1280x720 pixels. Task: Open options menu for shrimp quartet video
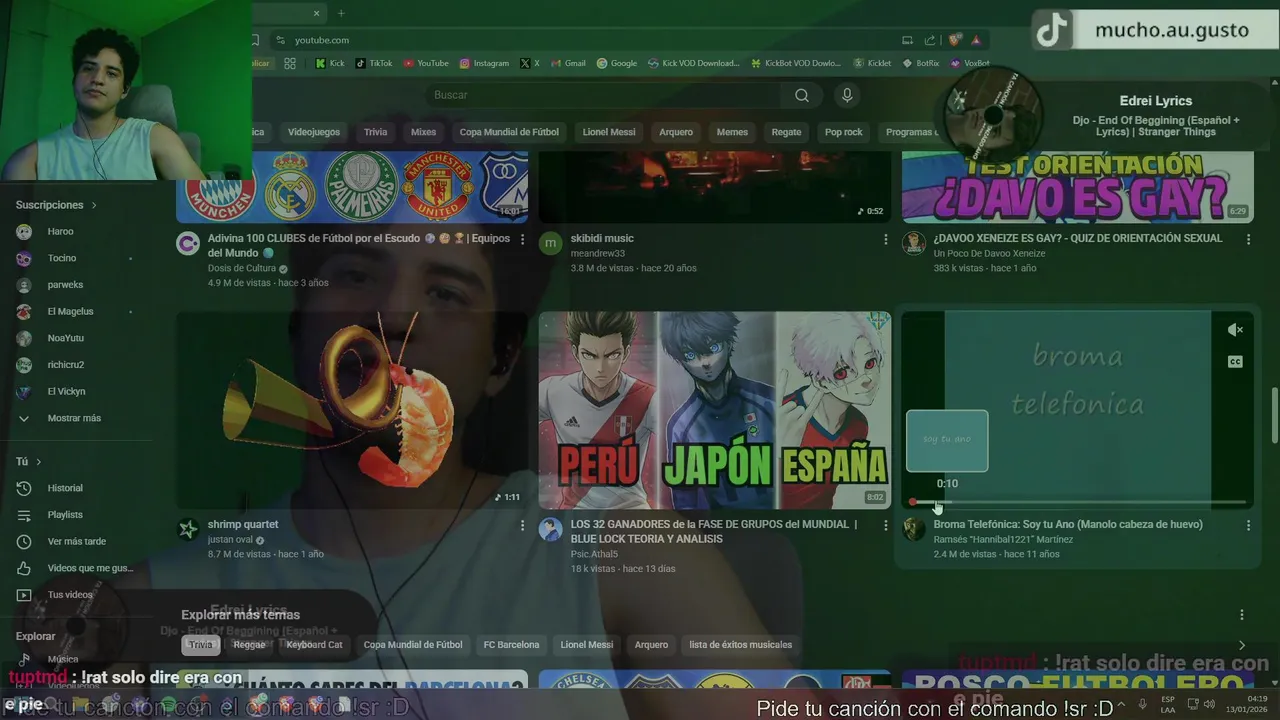pos(522,525)
